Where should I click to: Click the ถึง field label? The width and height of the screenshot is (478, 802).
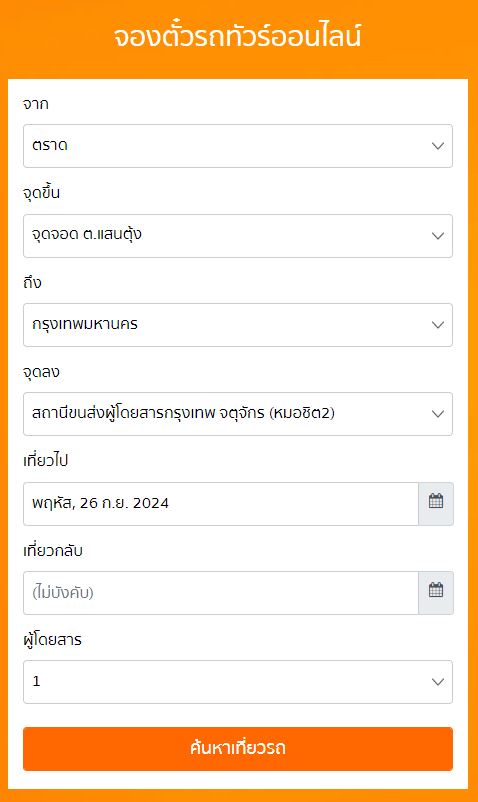(32, 282)
